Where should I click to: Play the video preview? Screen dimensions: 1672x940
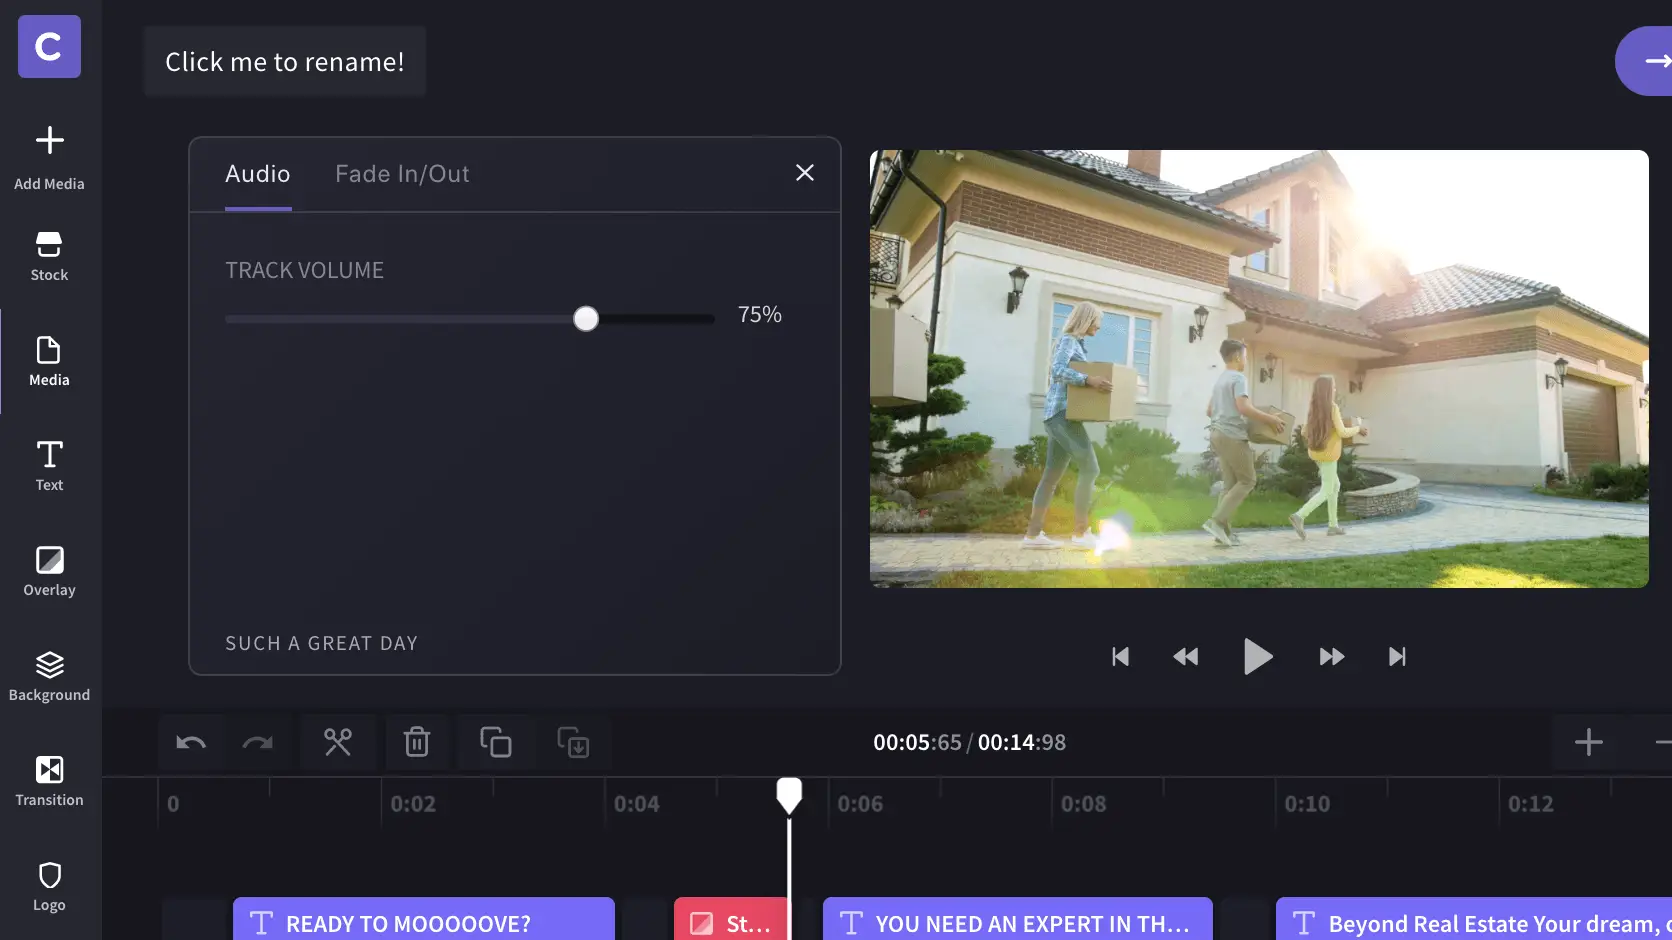1258,657
